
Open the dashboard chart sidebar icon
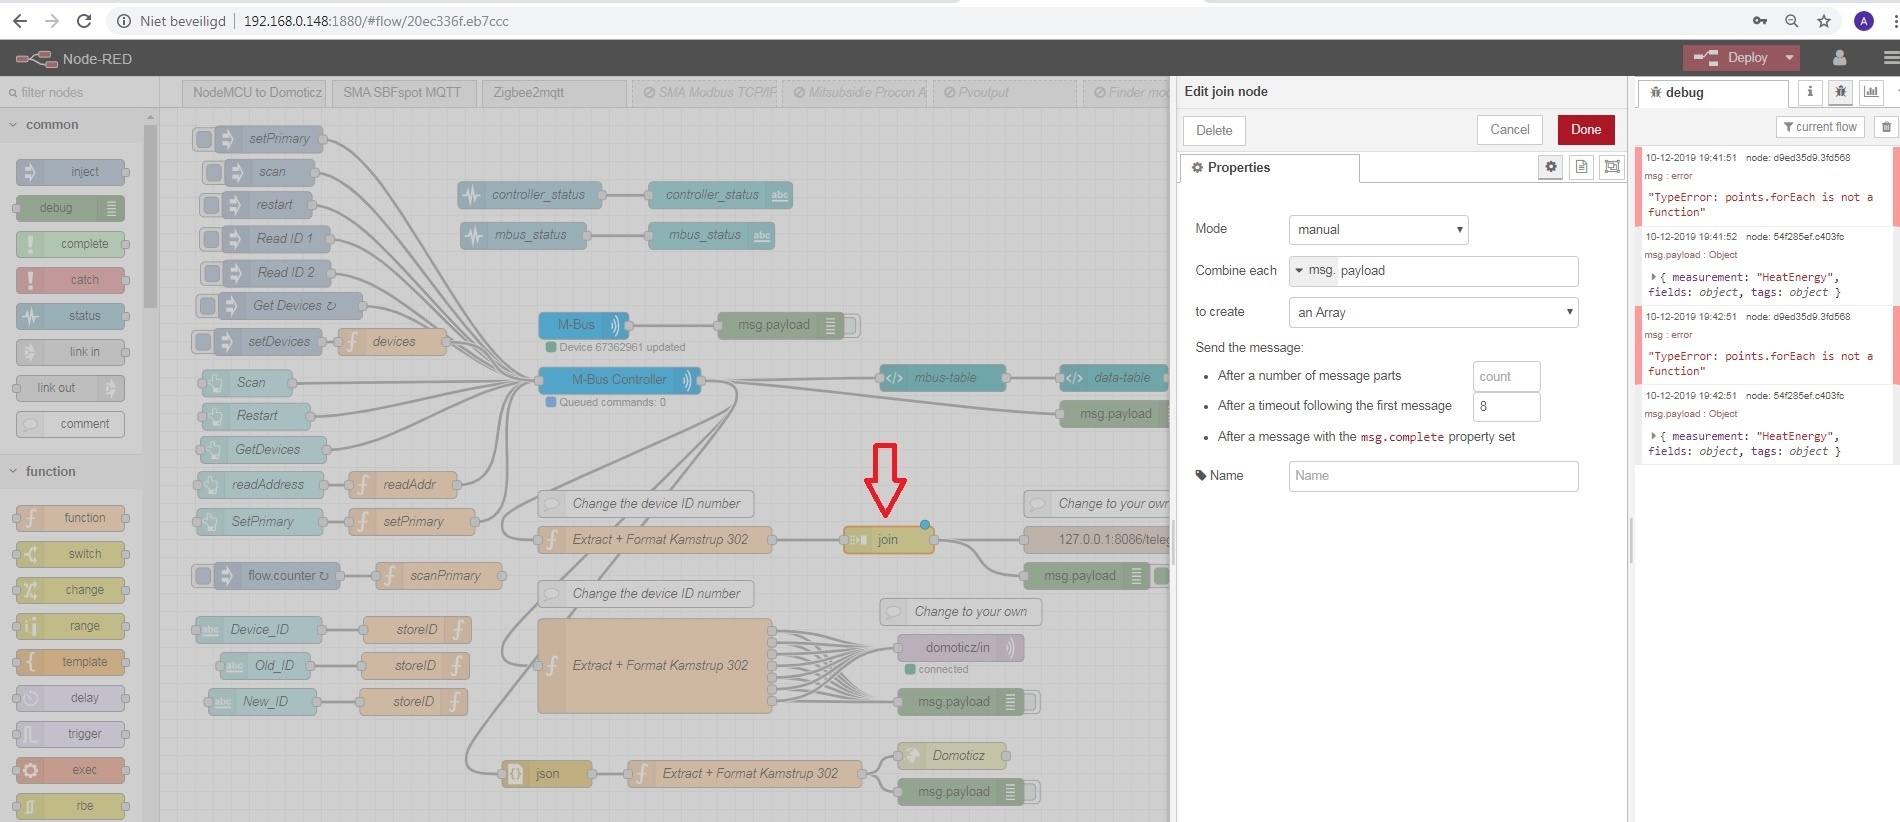coord(1870,92)
